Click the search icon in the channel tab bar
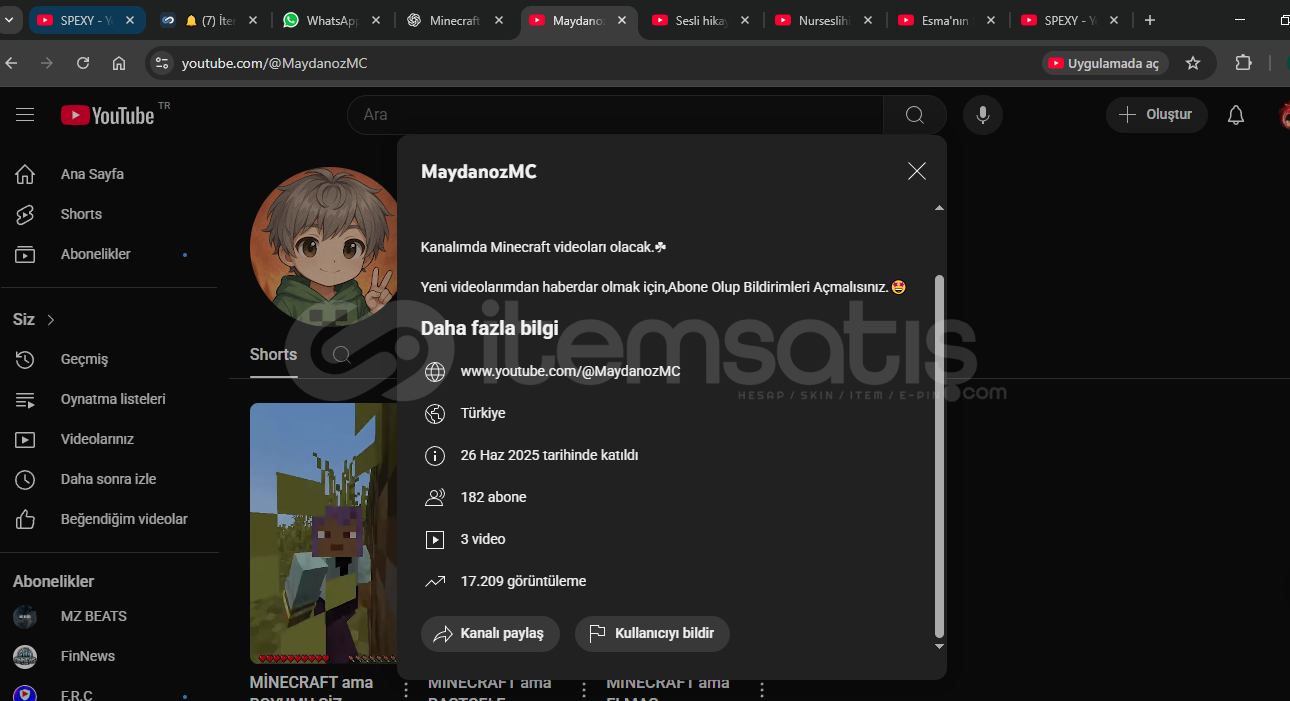The width and height of the screenshot is (1290, 701). [341, 355]
